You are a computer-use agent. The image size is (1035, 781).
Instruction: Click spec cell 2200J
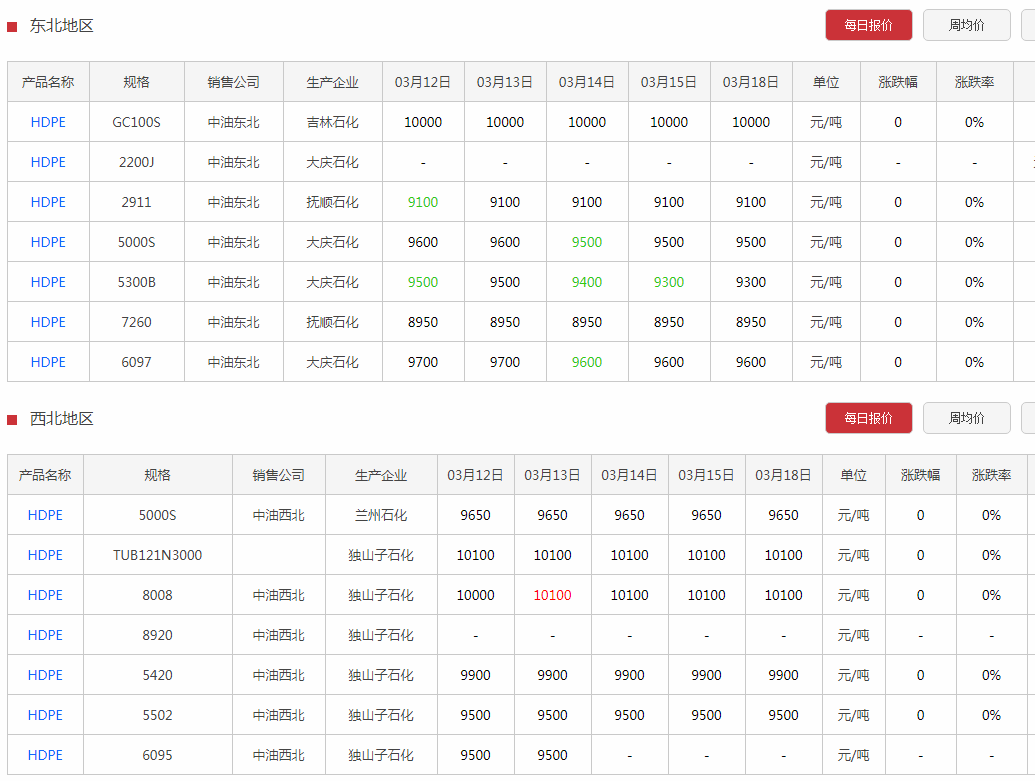tap(137, 162)
